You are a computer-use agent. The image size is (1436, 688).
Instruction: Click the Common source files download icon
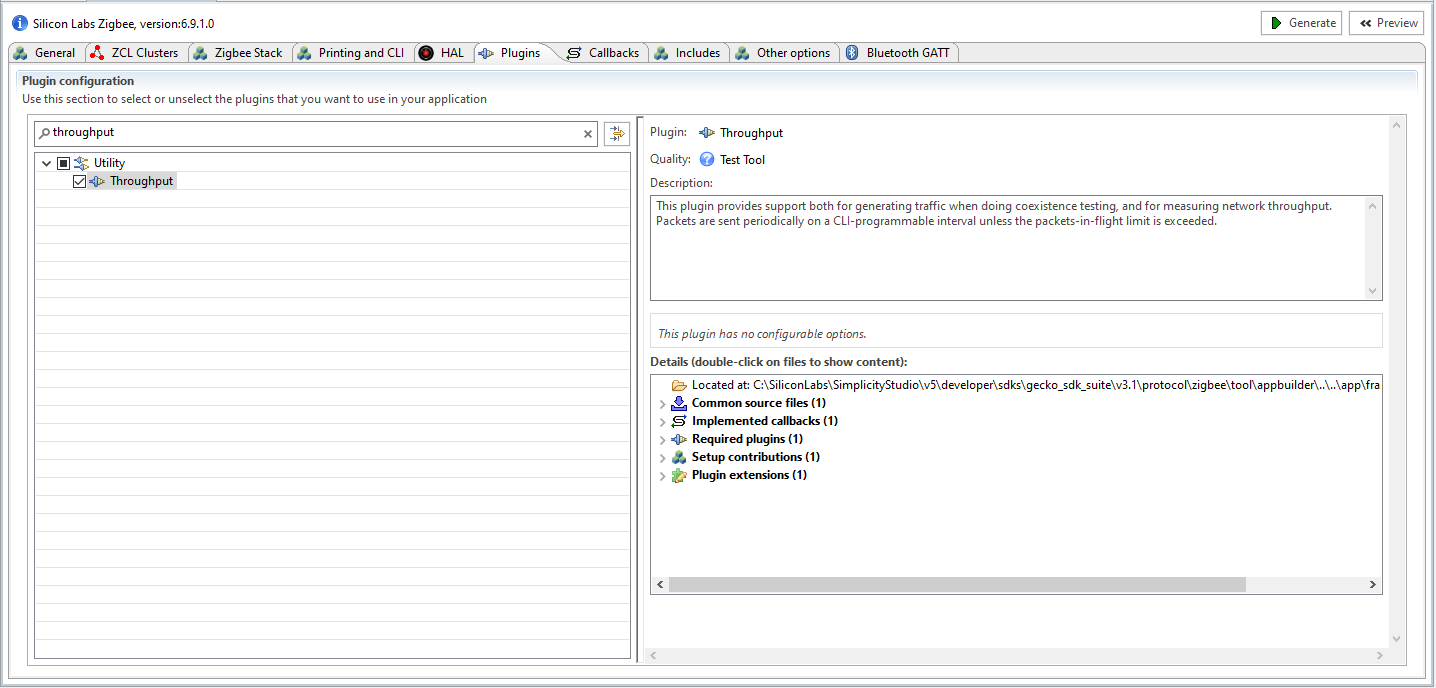(x=679, y=403)
